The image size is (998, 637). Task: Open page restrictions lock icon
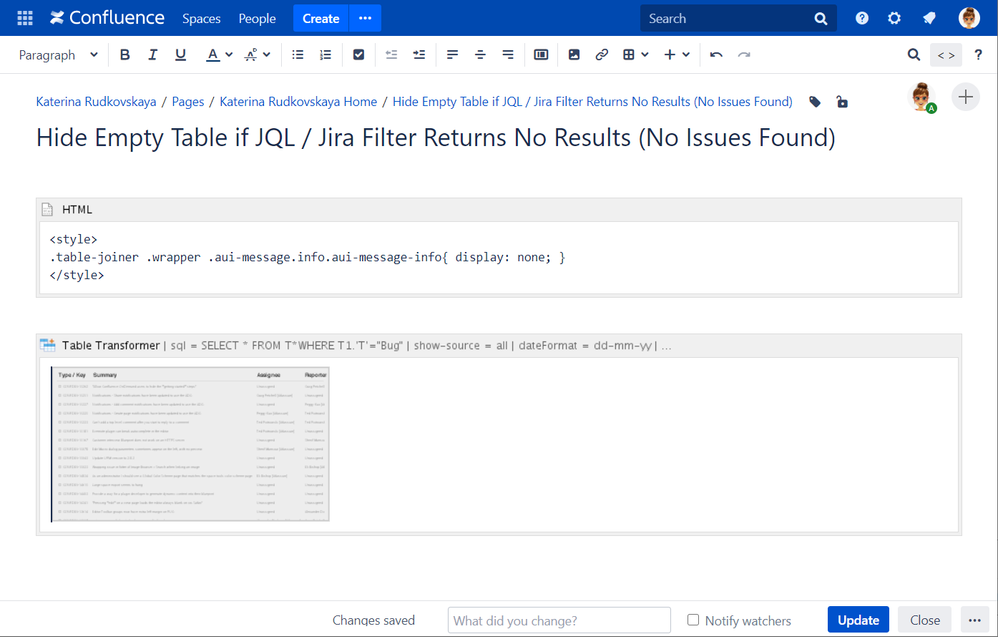coord(842,102)
